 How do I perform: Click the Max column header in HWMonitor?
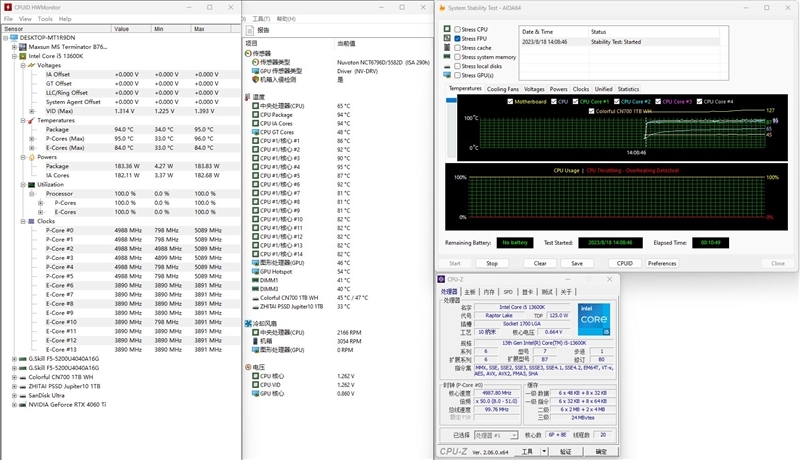coord(213,29)
